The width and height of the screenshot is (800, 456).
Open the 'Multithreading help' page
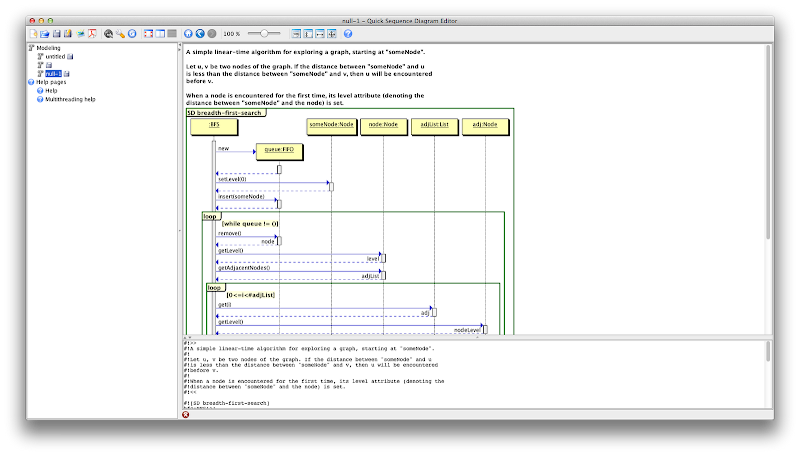tap(70, 99)
